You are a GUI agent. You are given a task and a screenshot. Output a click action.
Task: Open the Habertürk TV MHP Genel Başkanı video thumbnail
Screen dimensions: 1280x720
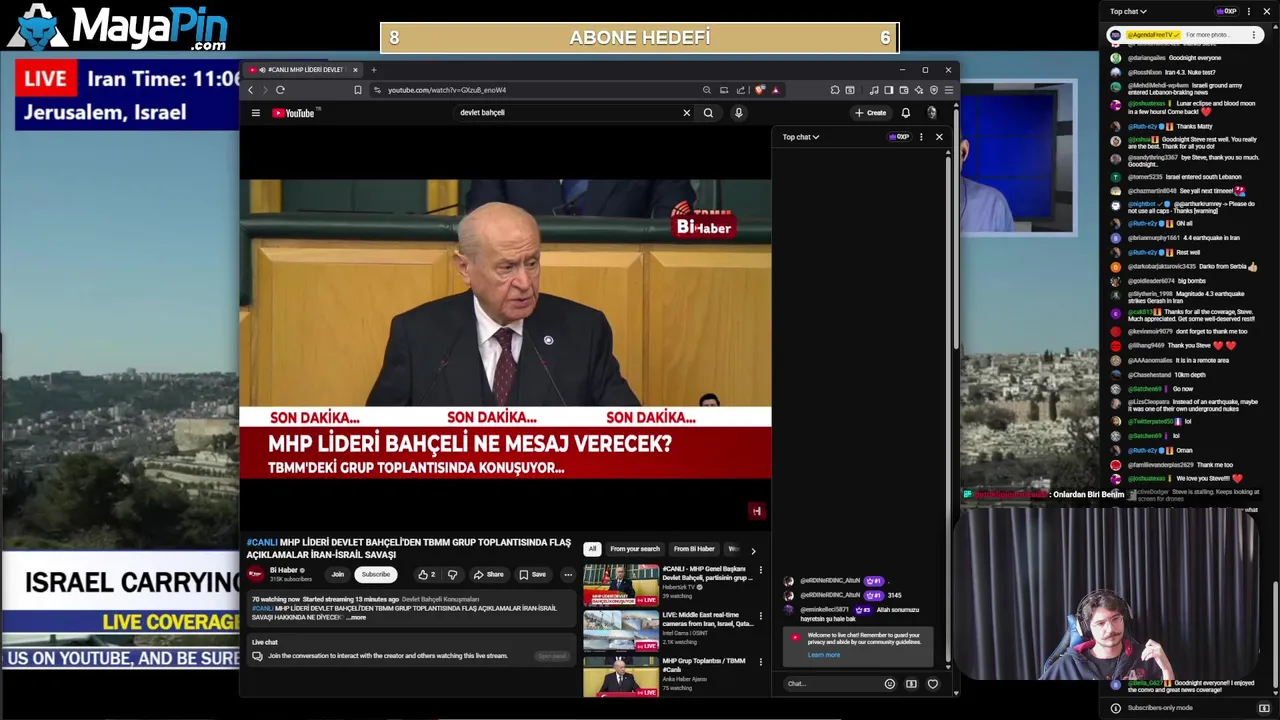pyautogui.click(x=621, y=585)
